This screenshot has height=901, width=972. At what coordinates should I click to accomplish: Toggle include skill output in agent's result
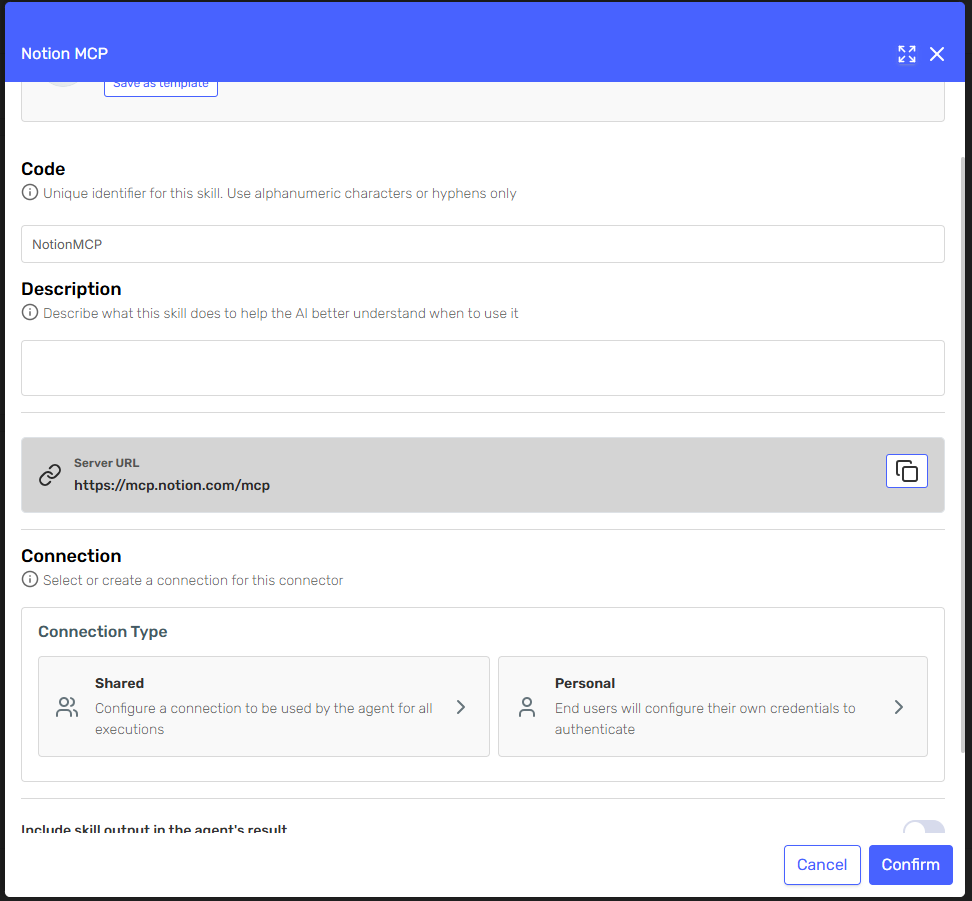tap(923, 829)
